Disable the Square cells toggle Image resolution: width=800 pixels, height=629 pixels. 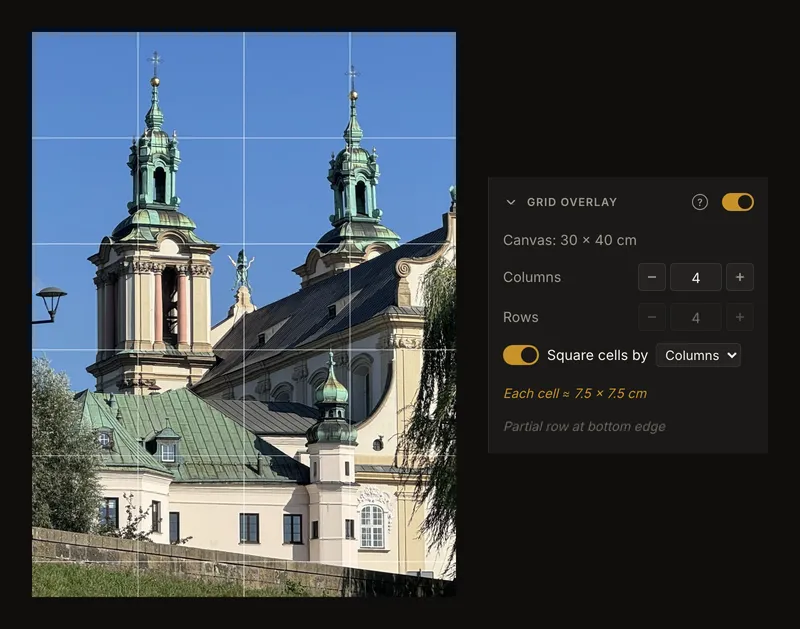pyautogui.click(x=520, y=355)
